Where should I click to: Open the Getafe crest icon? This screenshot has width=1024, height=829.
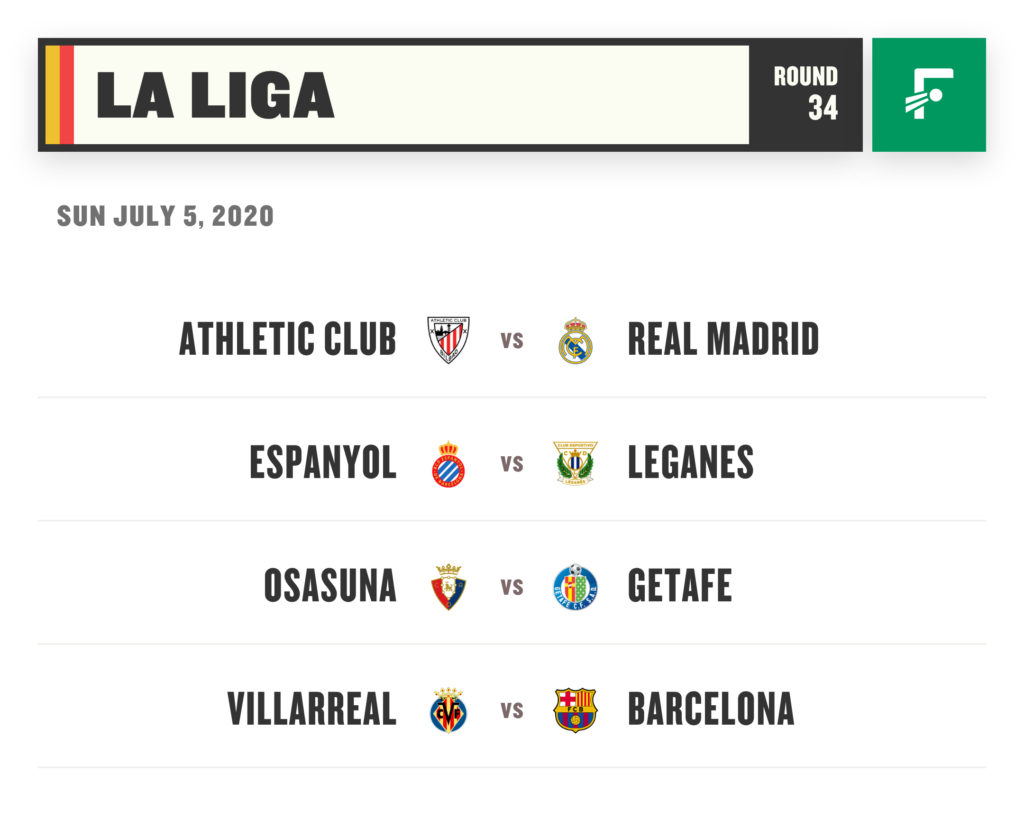point(575,587)
